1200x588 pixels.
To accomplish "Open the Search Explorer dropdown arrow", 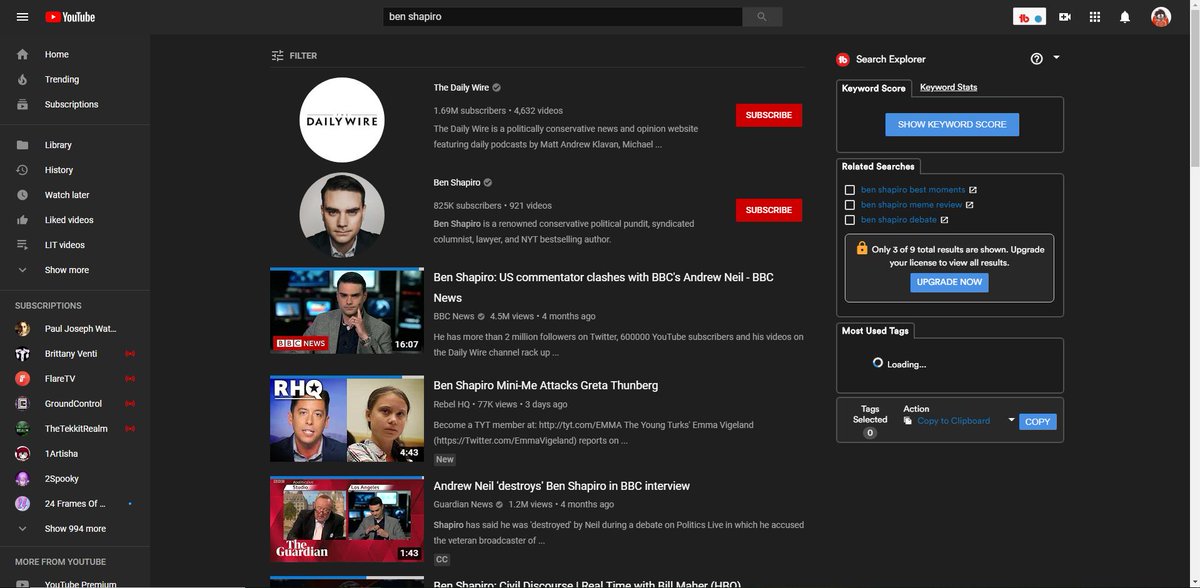I will tap(1056, 58).
